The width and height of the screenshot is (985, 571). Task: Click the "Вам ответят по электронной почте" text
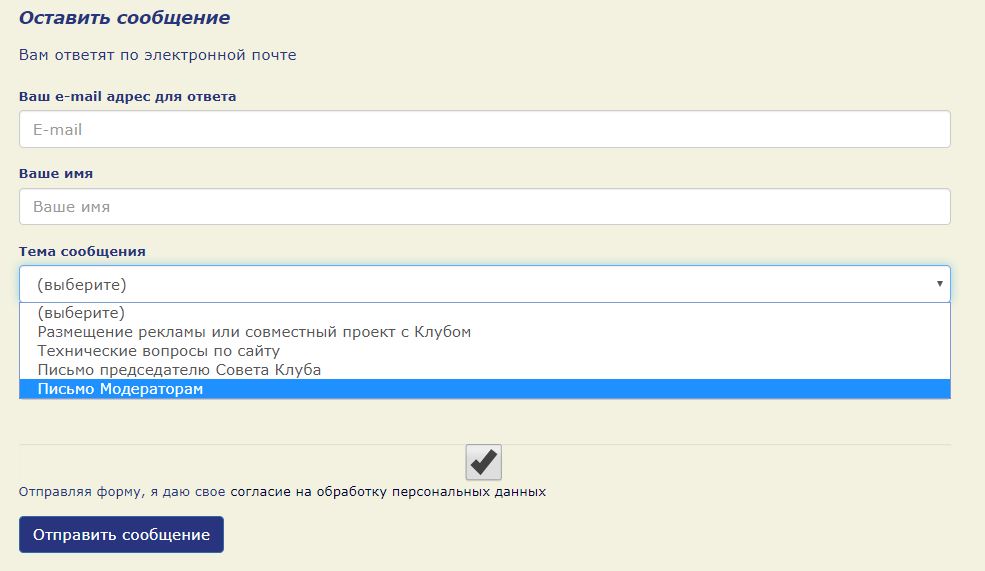[158, 55]
